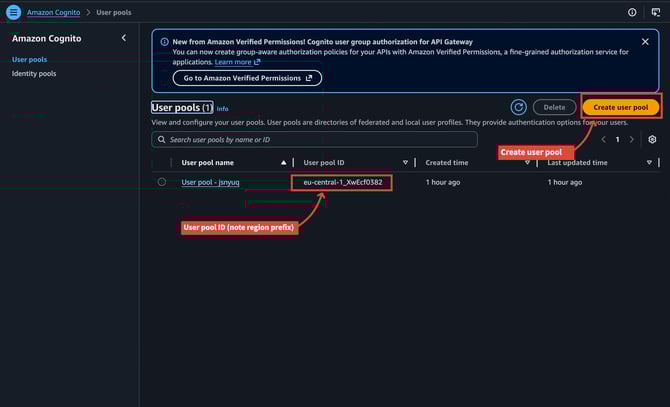Viewport: 670px width, 407px height.
Task: Dismiss the Verified Permissions banner
Action: 645,41
